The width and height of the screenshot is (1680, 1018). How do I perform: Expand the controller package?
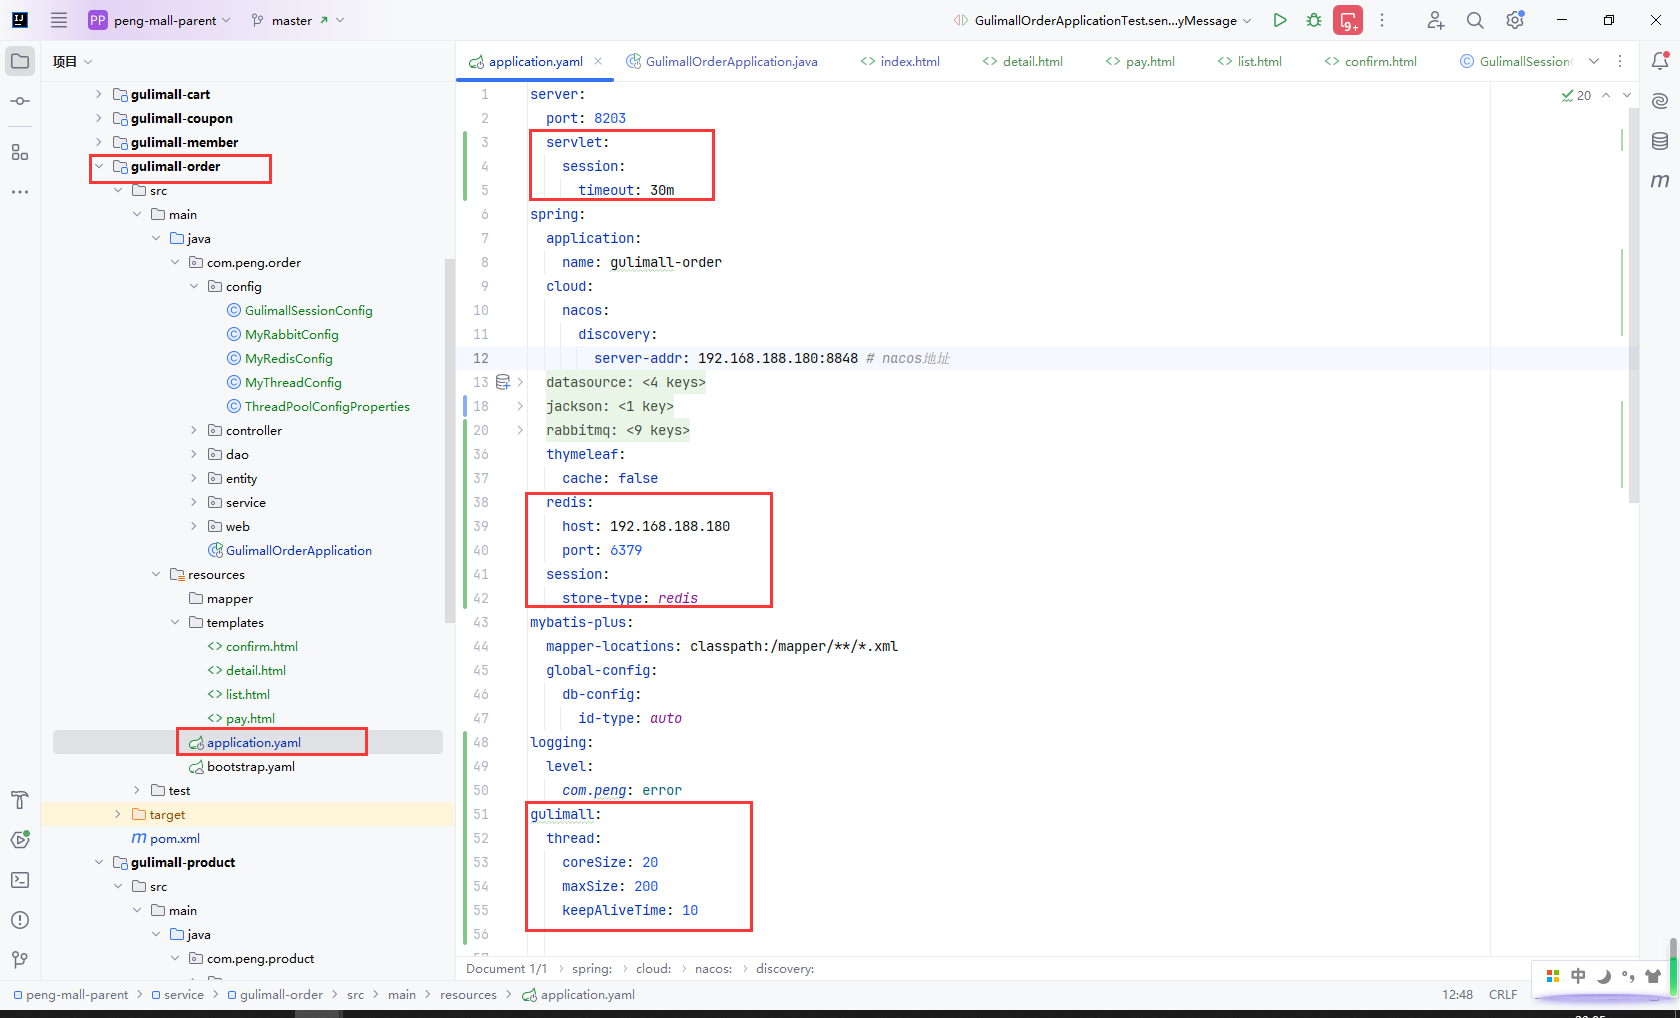click(x=194, y=430)
